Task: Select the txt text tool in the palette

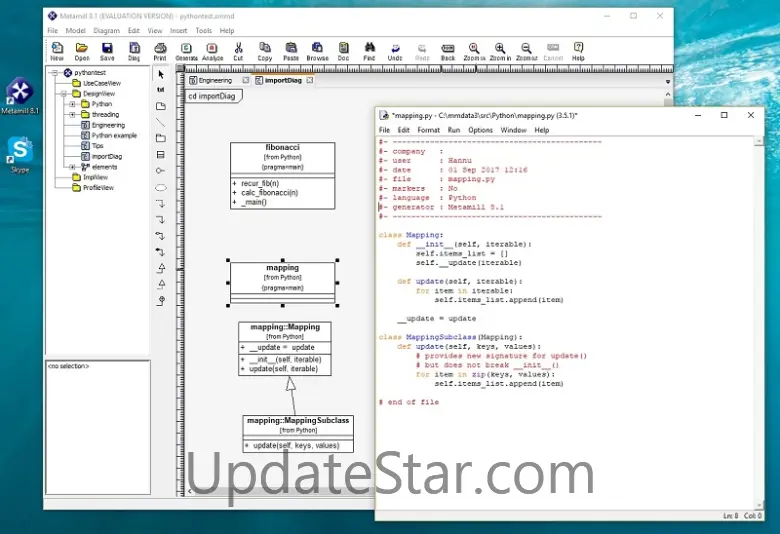Action: 161,90
